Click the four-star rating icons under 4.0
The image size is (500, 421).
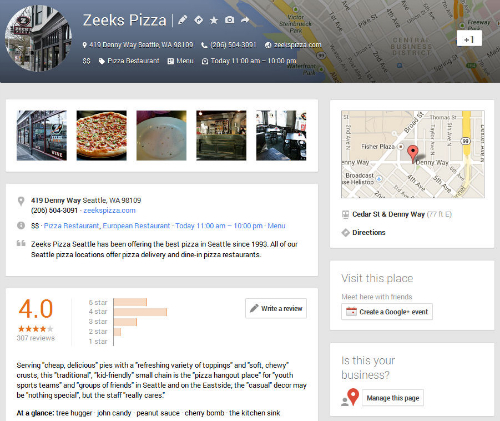35,329
